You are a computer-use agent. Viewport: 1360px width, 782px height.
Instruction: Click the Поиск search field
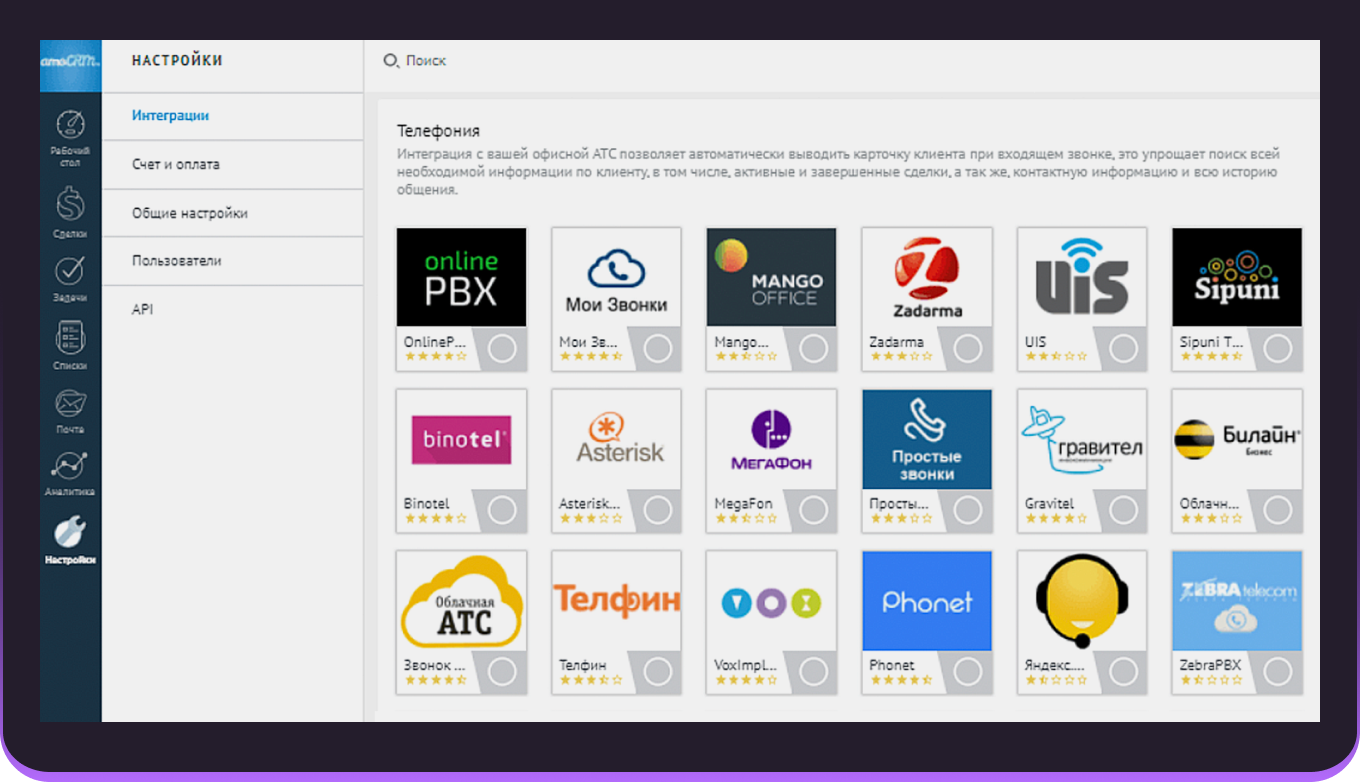tap(426, 61)
